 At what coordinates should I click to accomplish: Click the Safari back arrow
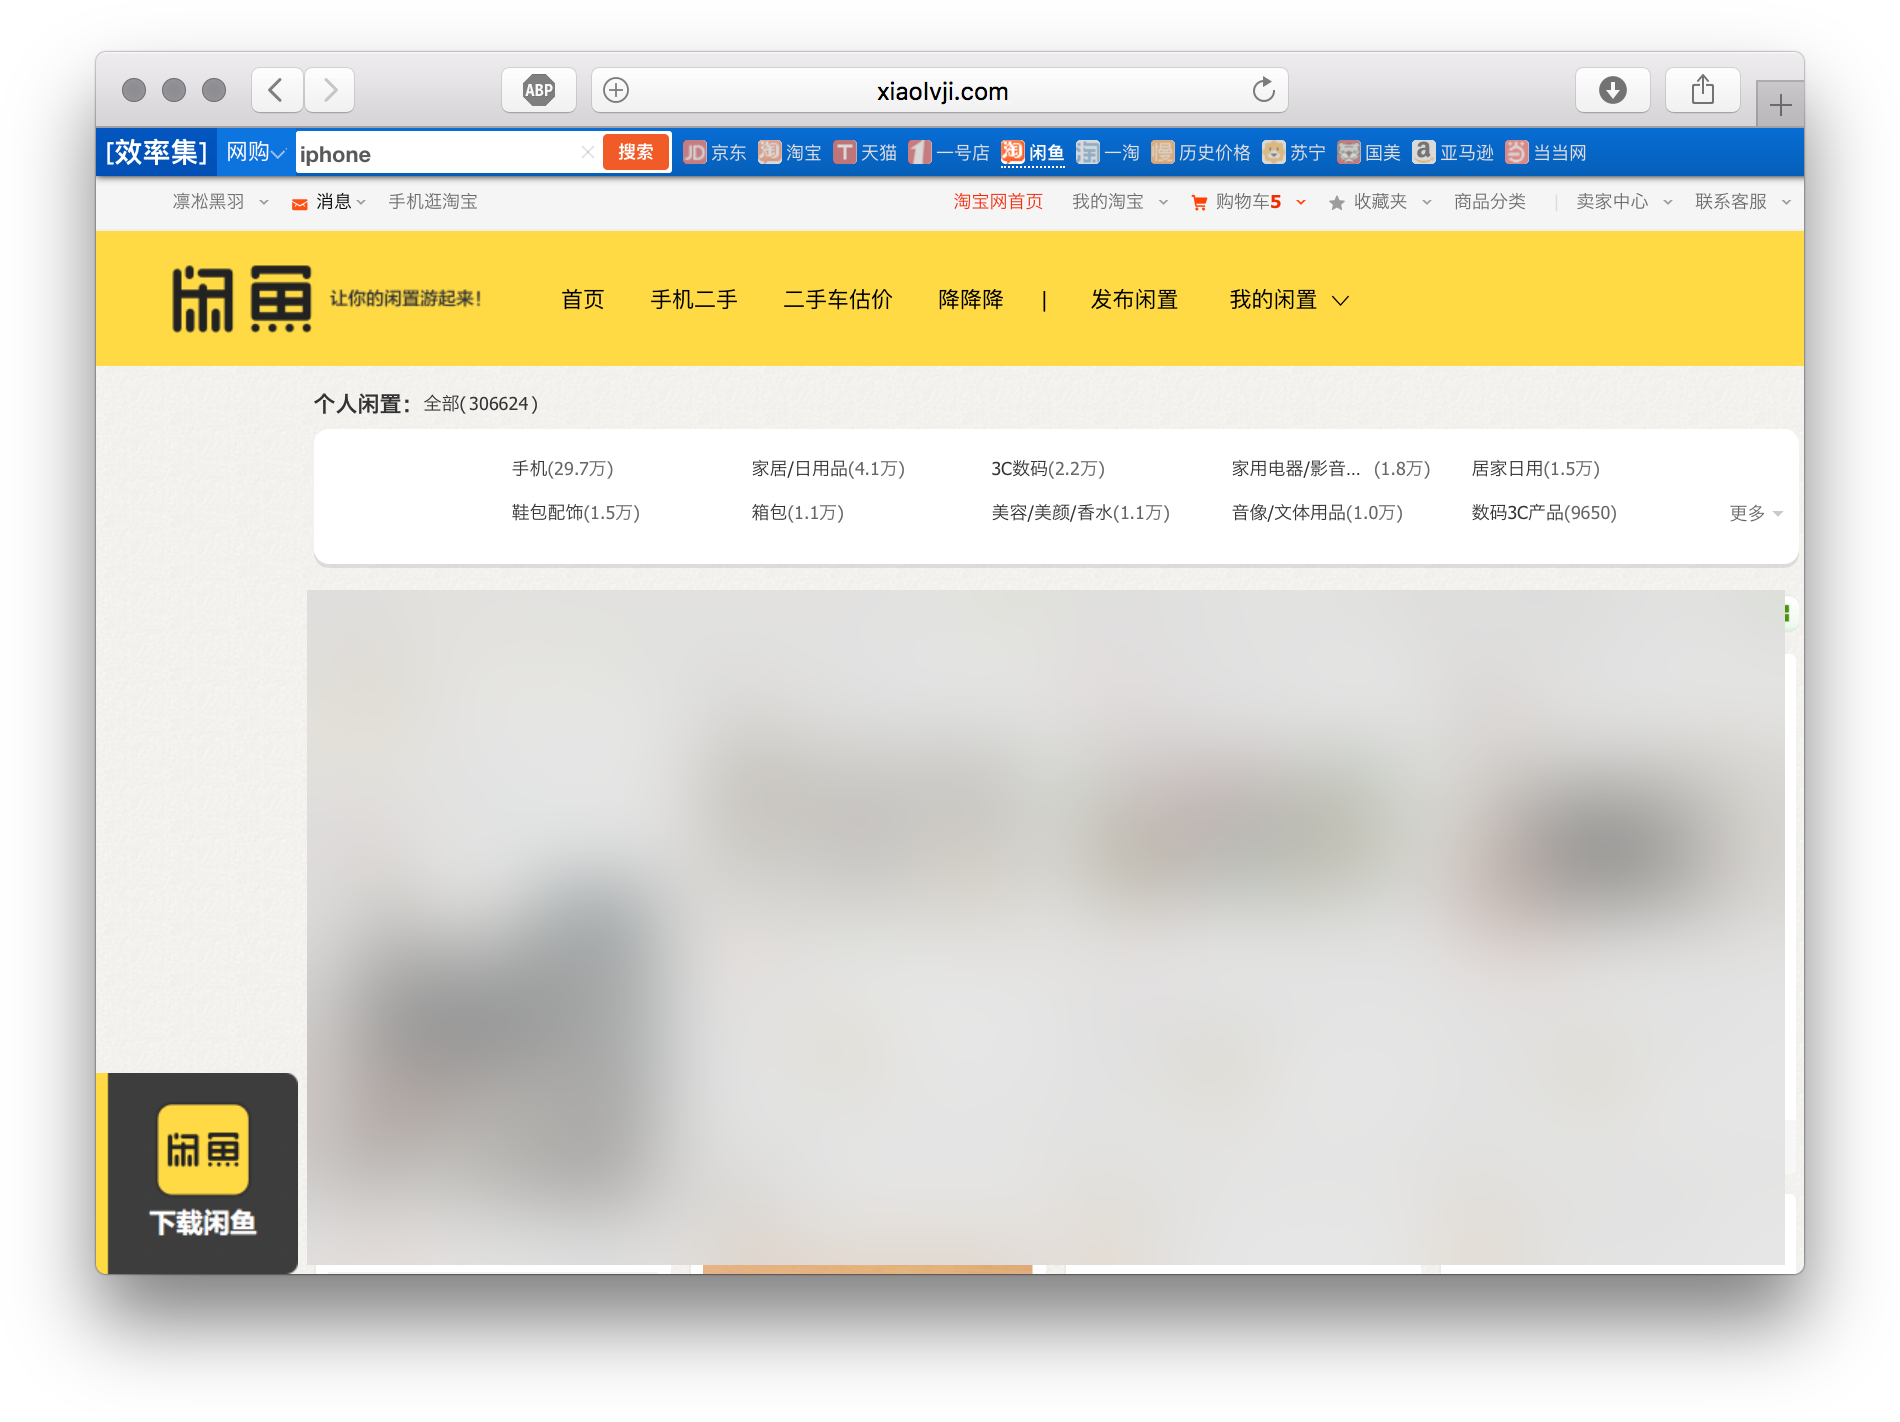tap(277, 91)
